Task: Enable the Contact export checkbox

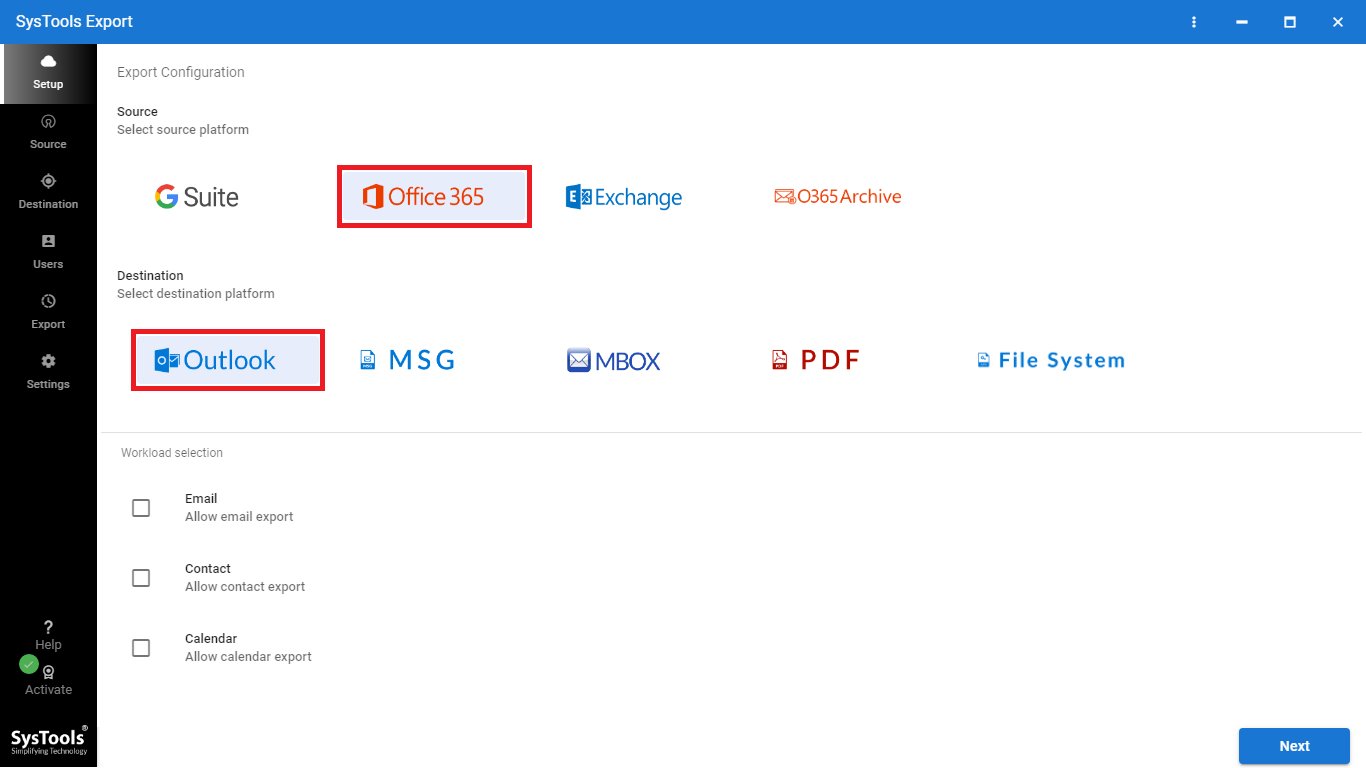Action: 141,578
